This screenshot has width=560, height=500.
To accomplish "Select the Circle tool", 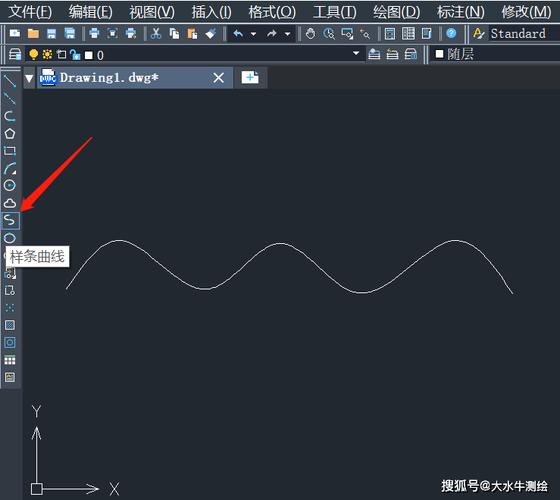I will pyautogui.click(x=10, y=185).
